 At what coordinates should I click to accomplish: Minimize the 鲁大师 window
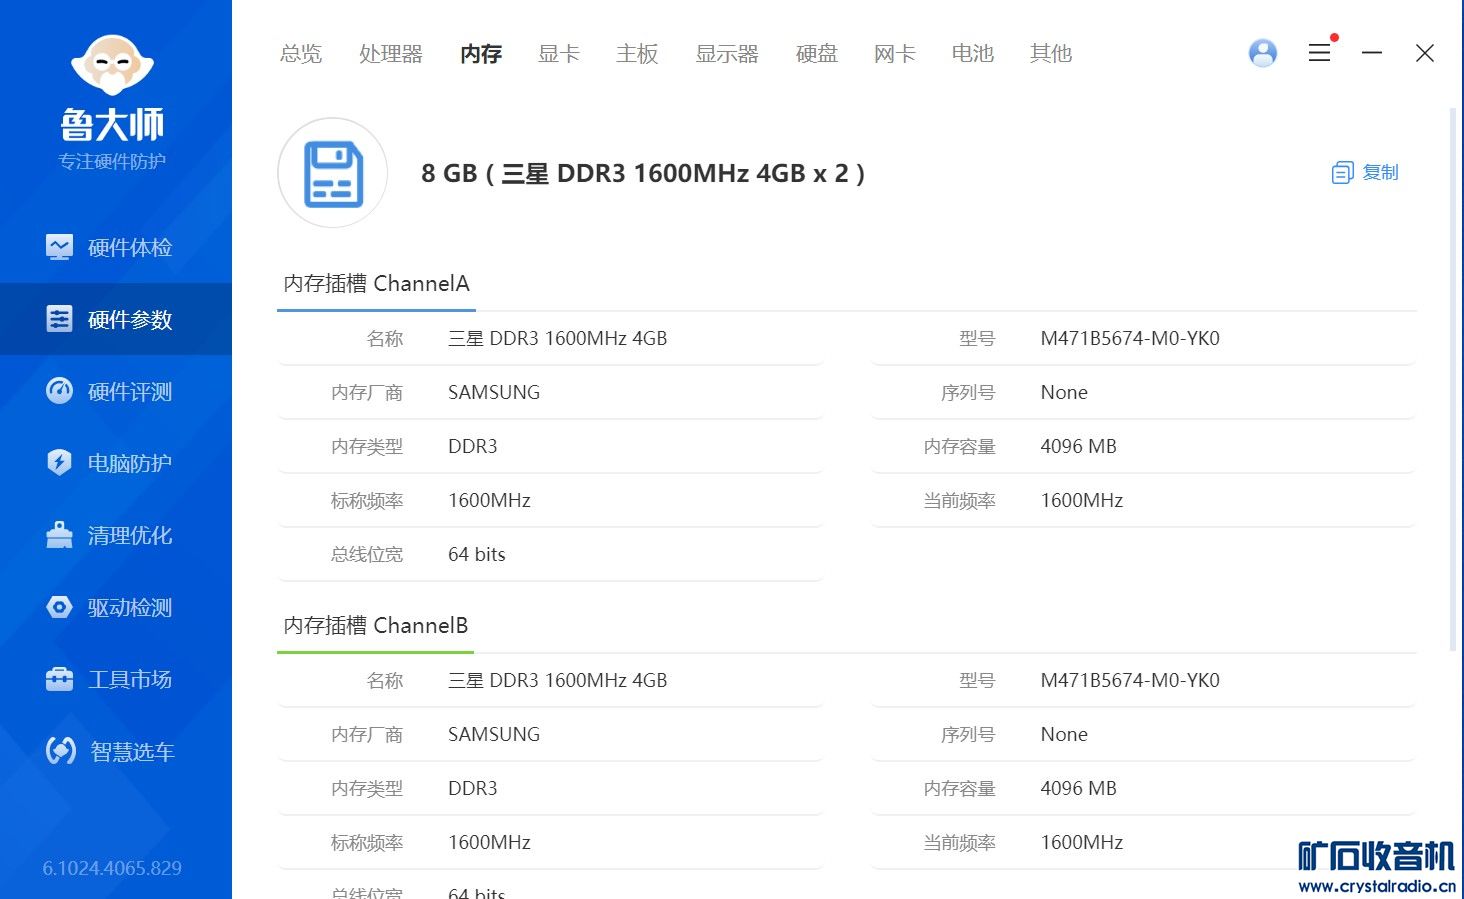(1372, 53)
